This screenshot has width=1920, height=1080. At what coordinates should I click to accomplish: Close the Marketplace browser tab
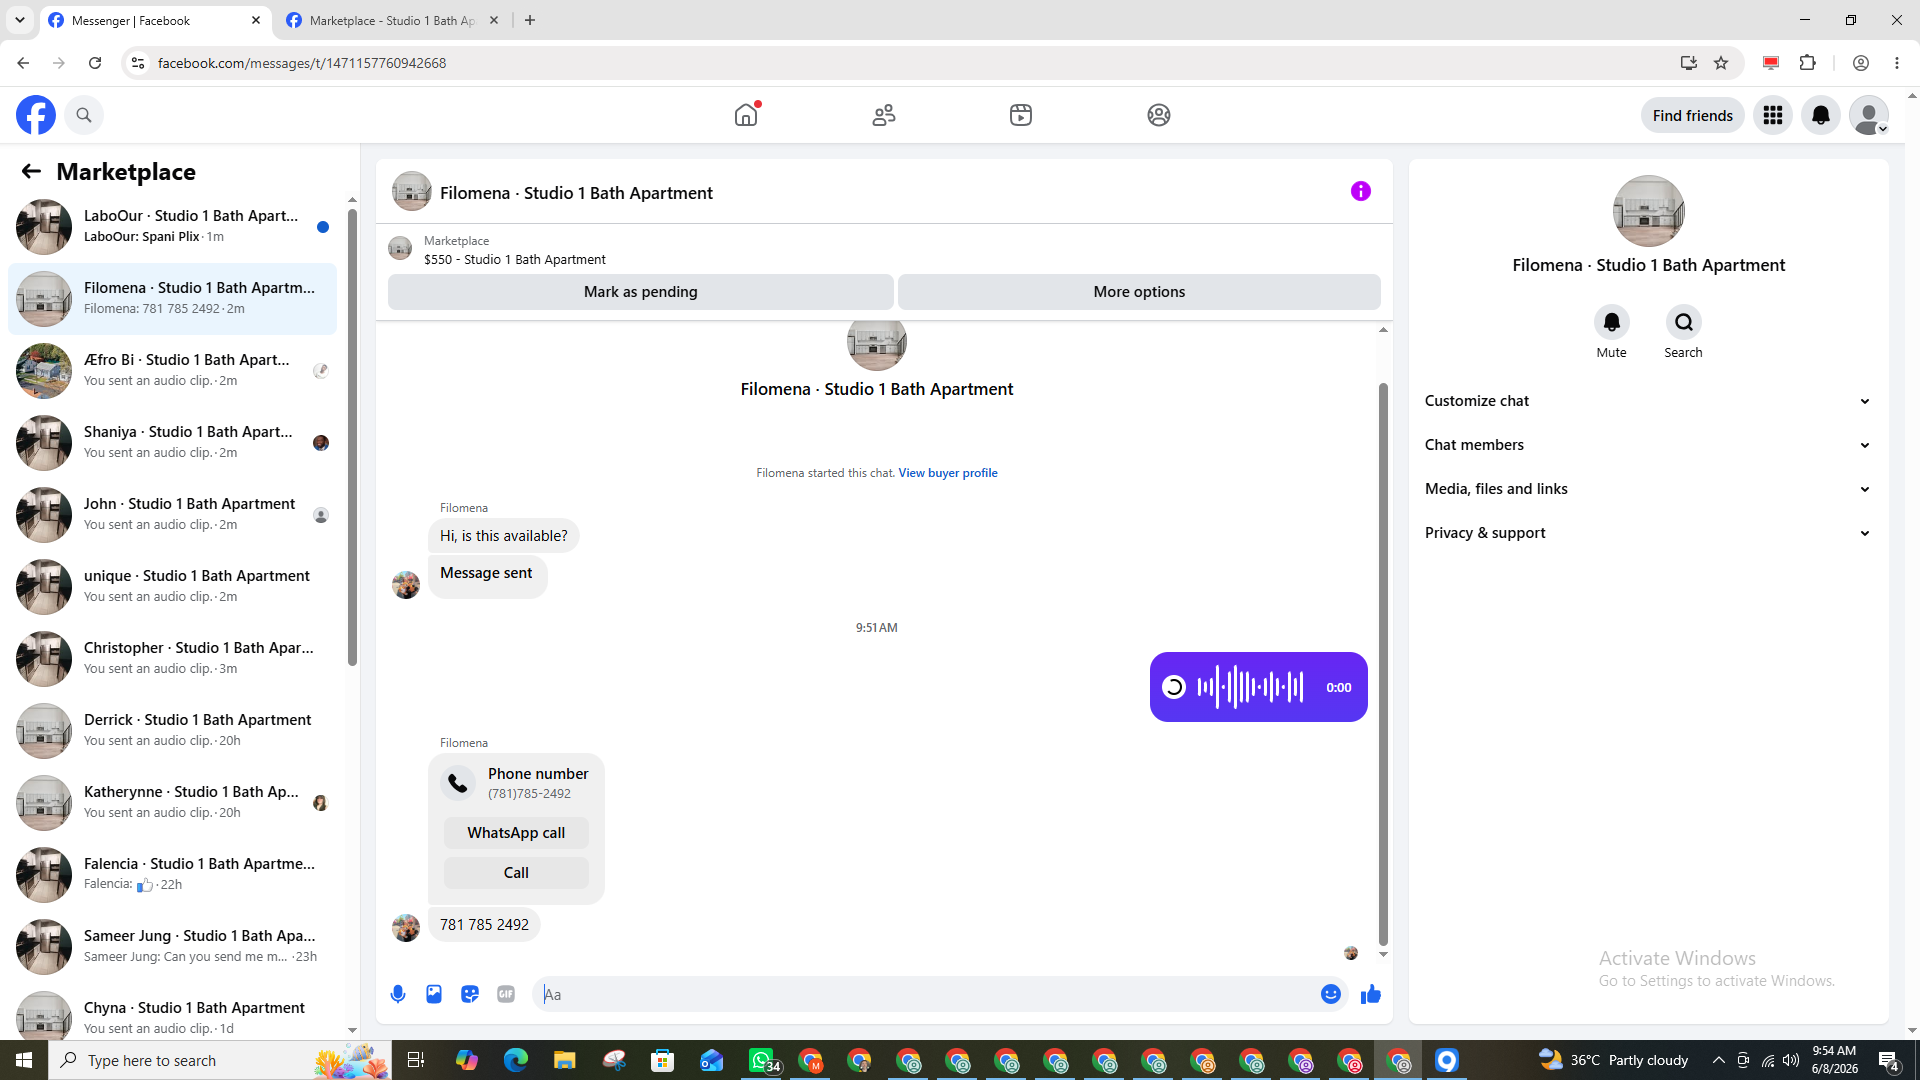pos(494,20)
